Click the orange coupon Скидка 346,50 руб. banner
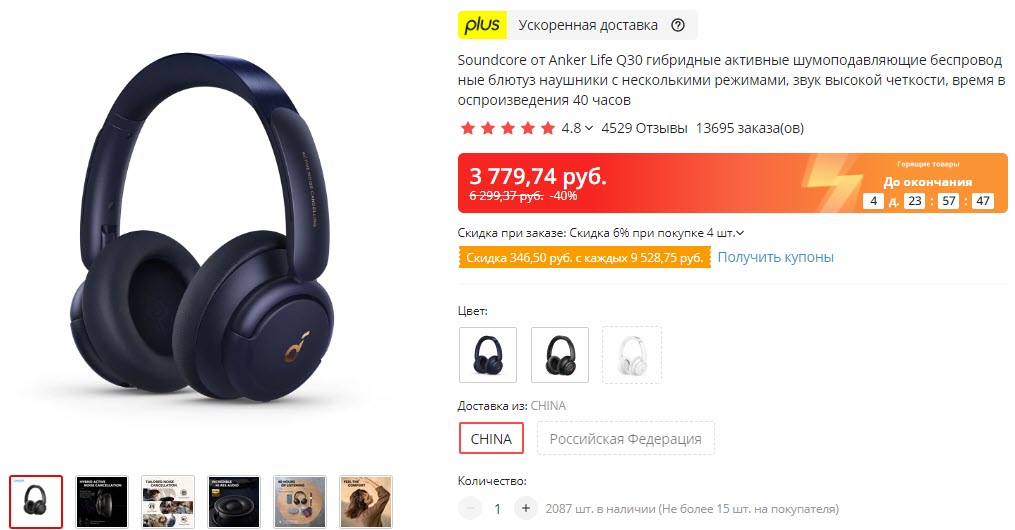Viewport: 1015px width, 530px height. [x=585, y=258]
